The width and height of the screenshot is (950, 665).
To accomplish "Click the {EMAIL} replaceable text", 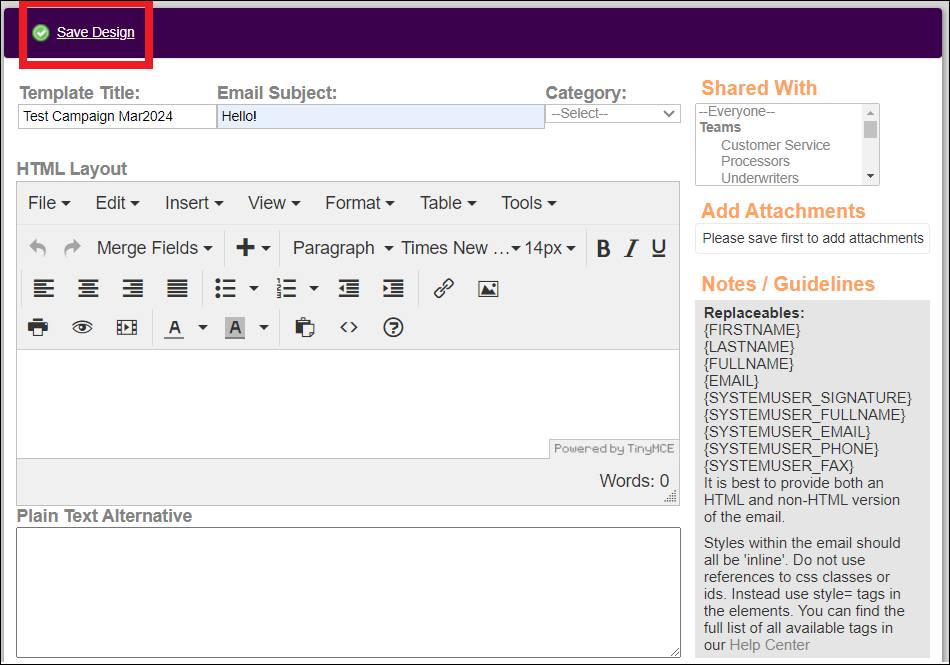I will [x=731, y=381].
